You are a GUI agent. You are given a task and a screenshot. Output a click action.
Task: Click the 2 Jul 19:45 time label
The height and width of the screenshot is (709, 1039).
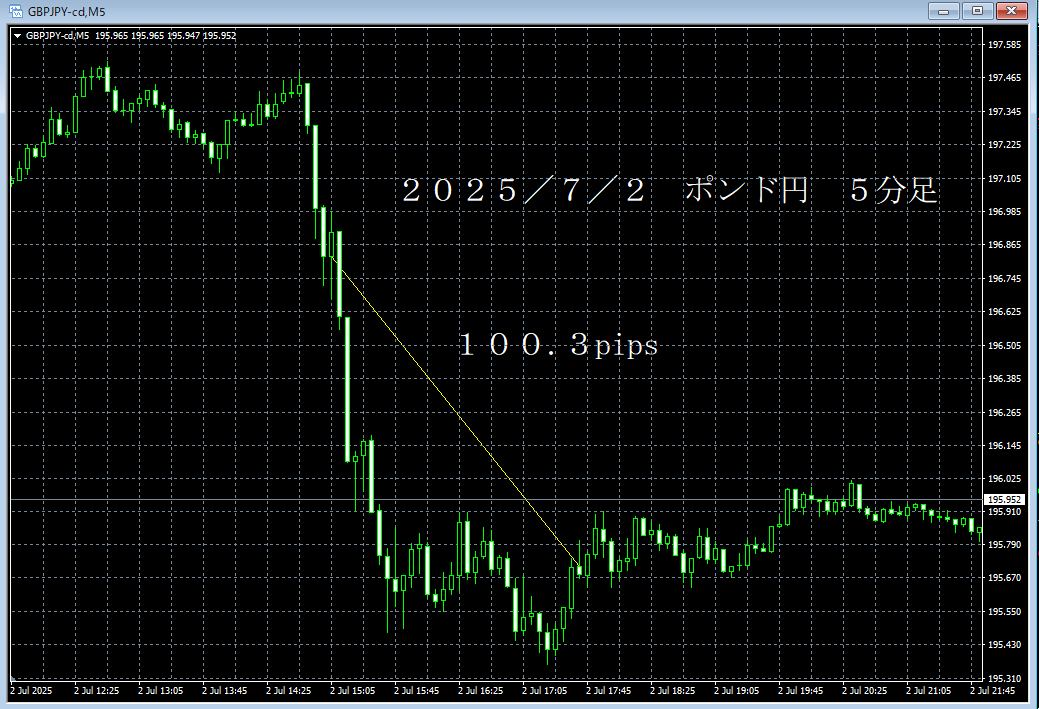coord(800,690)
